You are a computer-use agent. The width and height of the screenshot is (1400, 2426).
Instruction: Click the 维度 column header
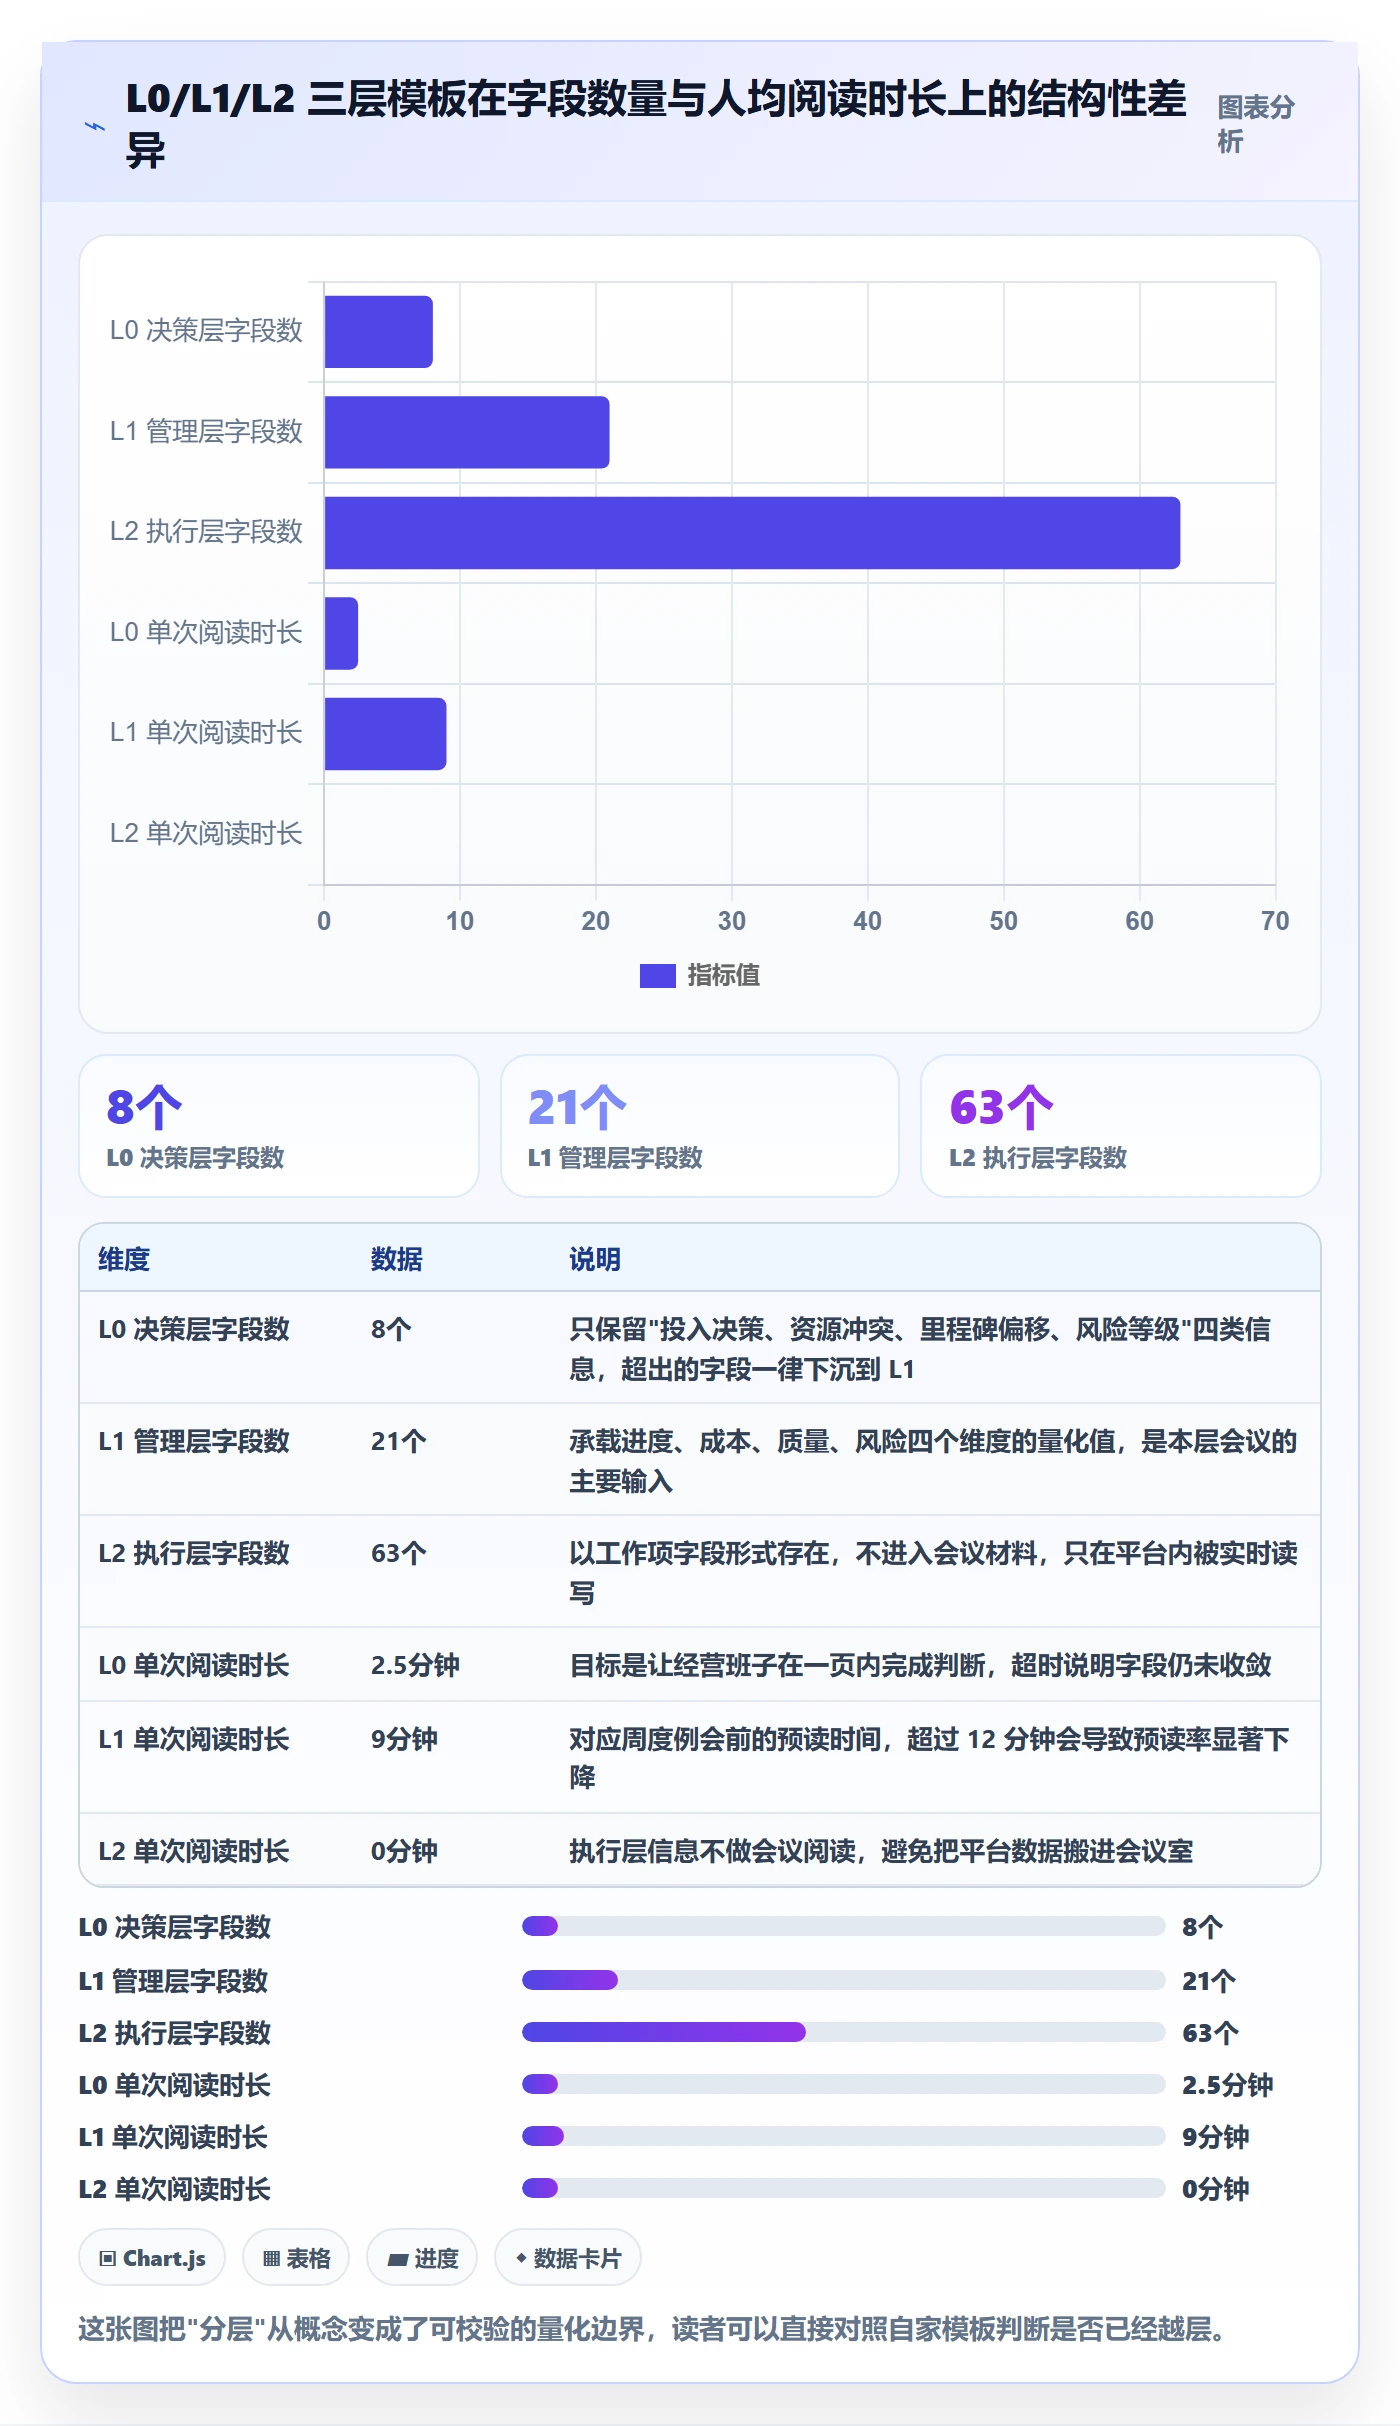(124, 1259)
